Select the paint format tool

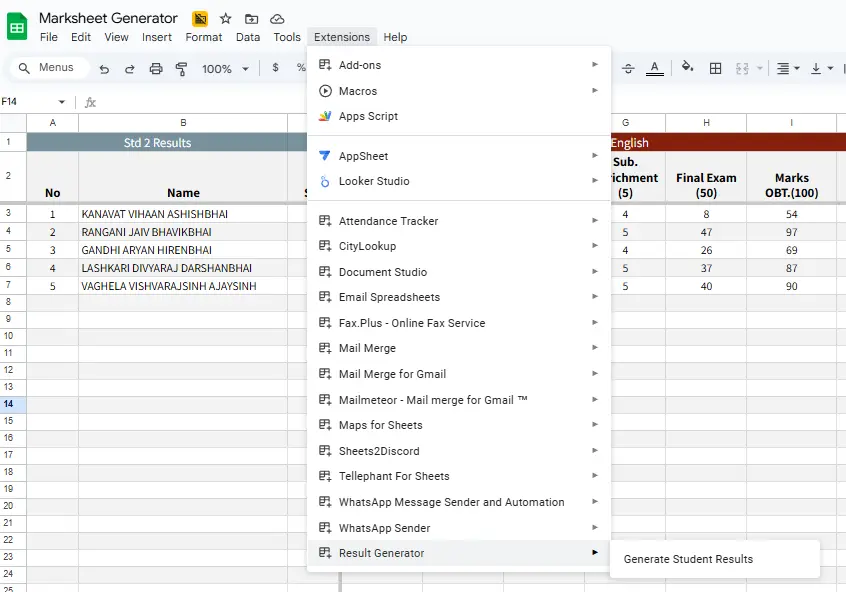[x=182, y=69]
